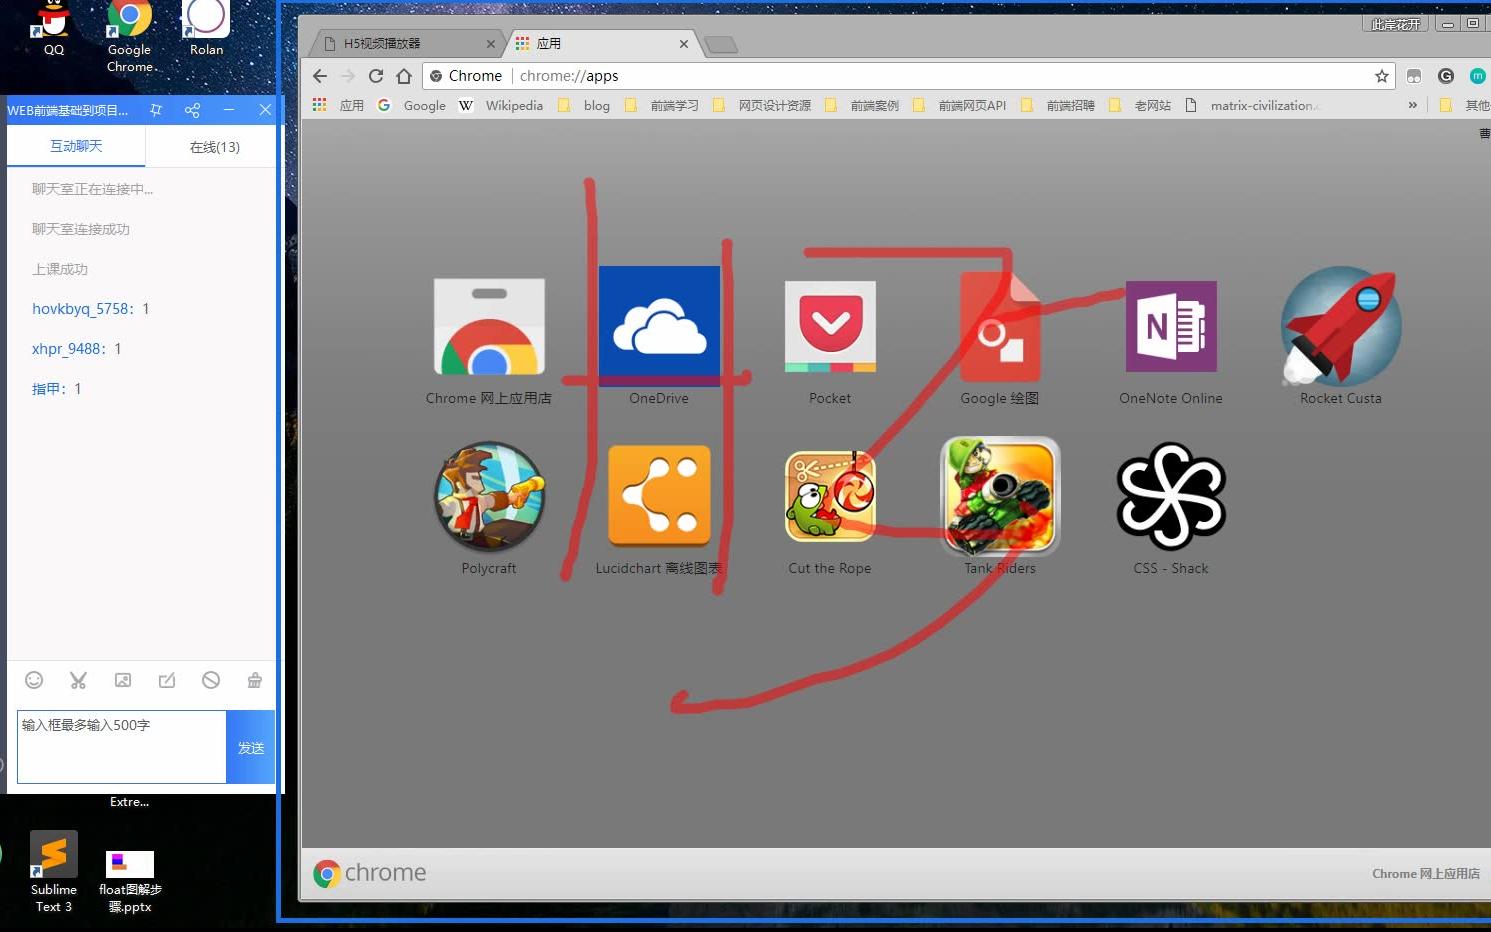Select the scissors screenshot tool in chat

(x=78, y=680)
